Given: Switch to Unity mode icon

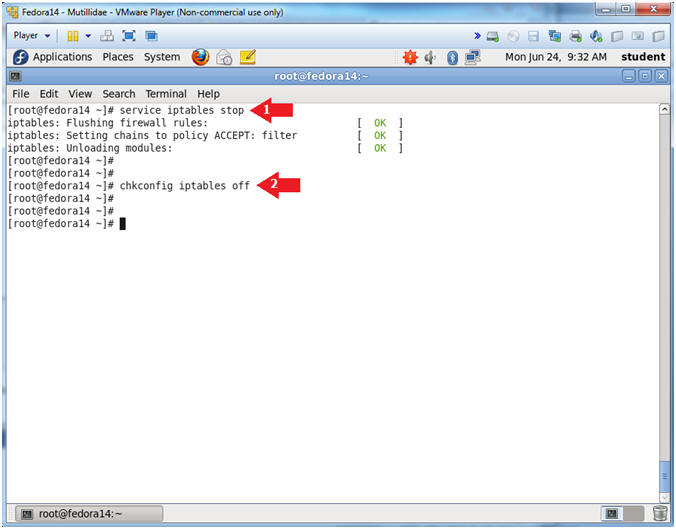Looking at the screenshot, I should (151, 36).
